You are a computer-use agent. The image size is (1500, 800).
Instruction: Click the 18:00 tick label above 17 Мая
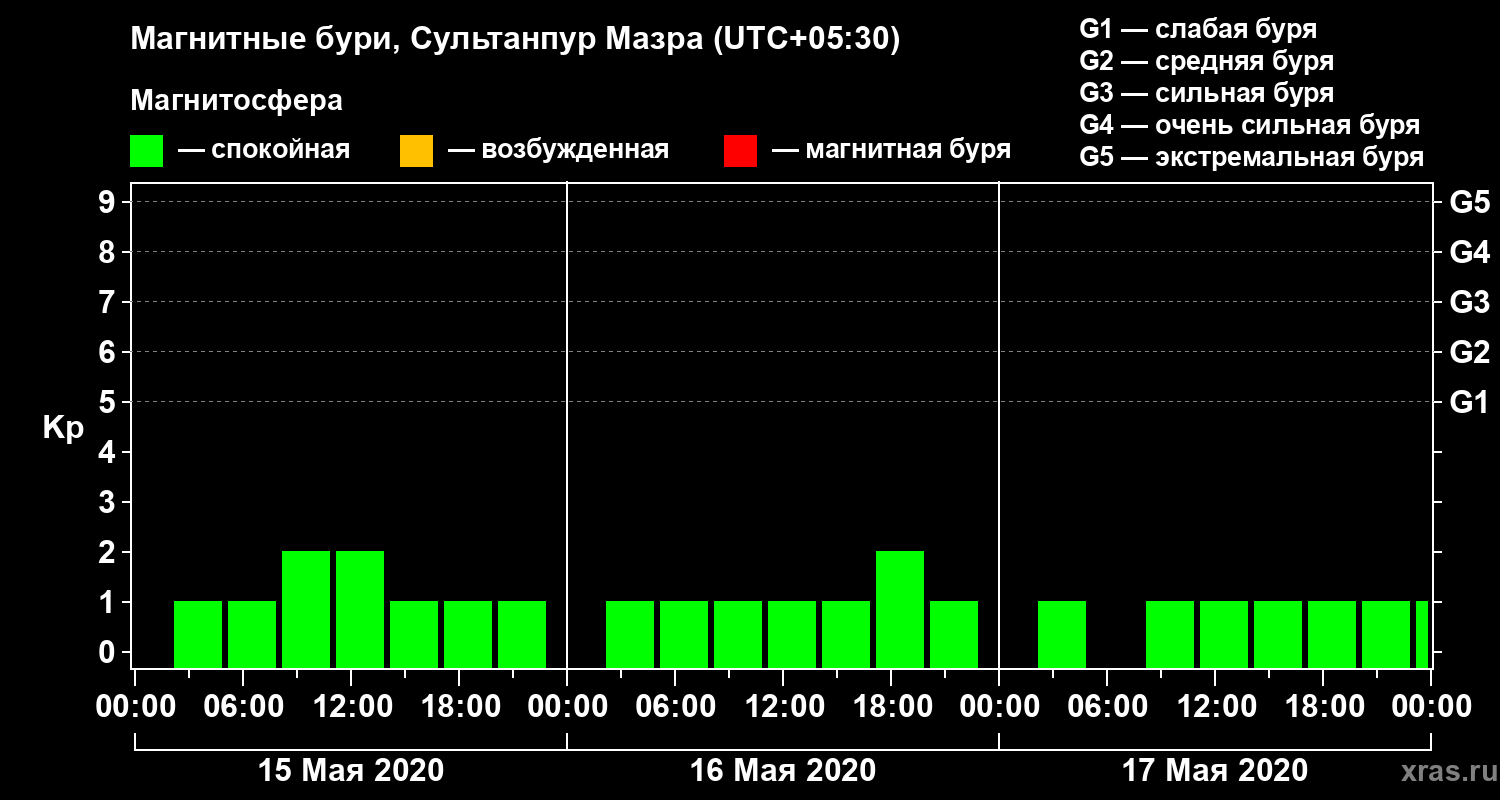pos(1324,707)
